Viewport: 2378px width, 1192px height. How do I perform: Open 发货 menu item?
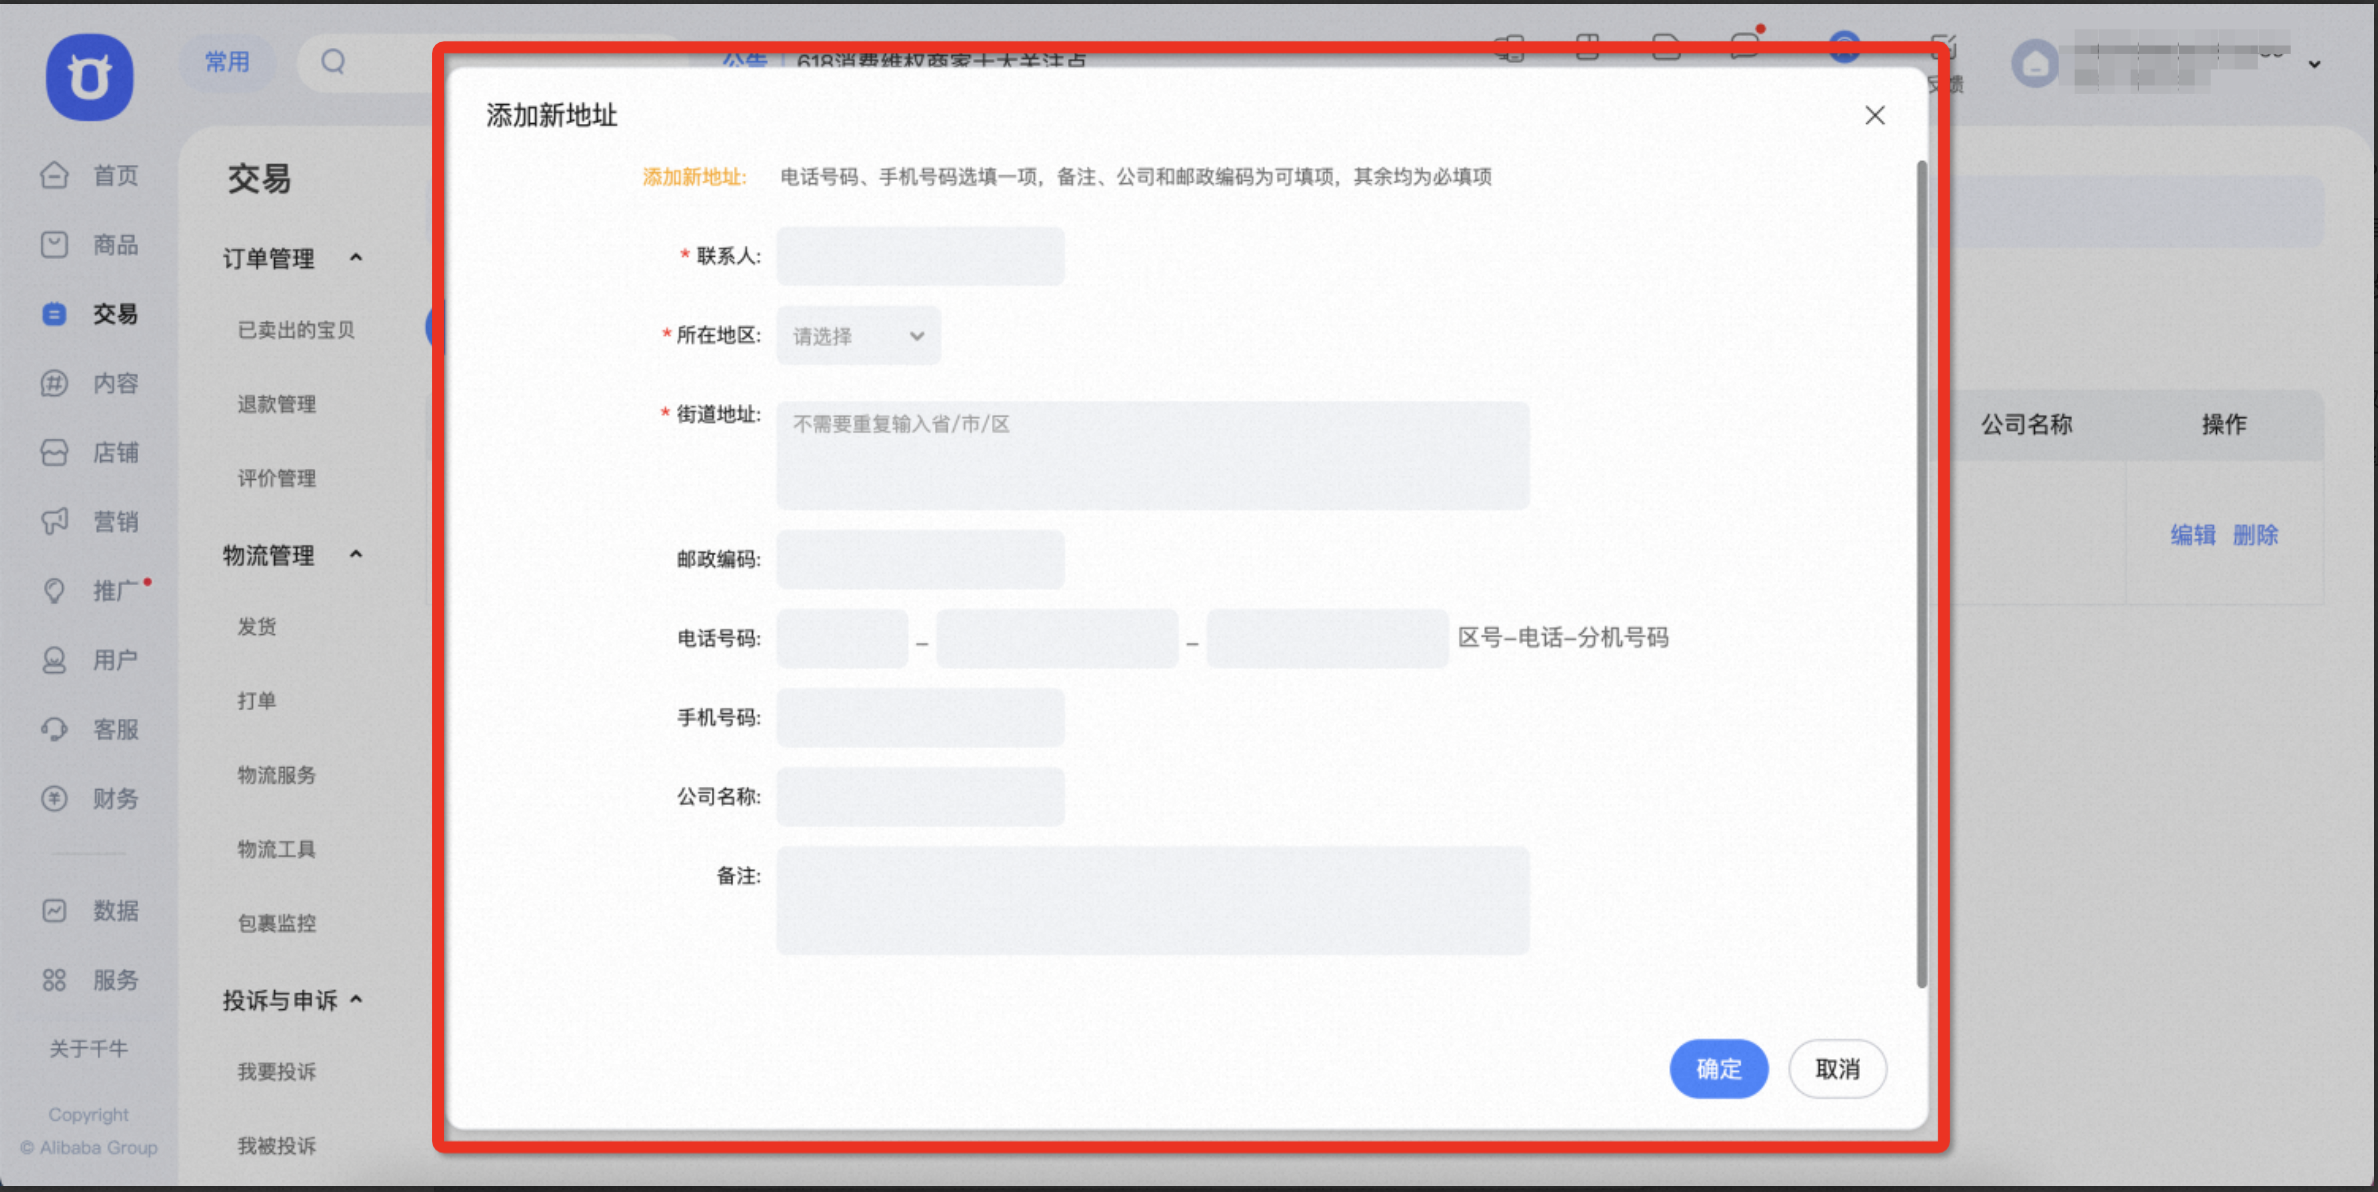[x=257, y=626]
